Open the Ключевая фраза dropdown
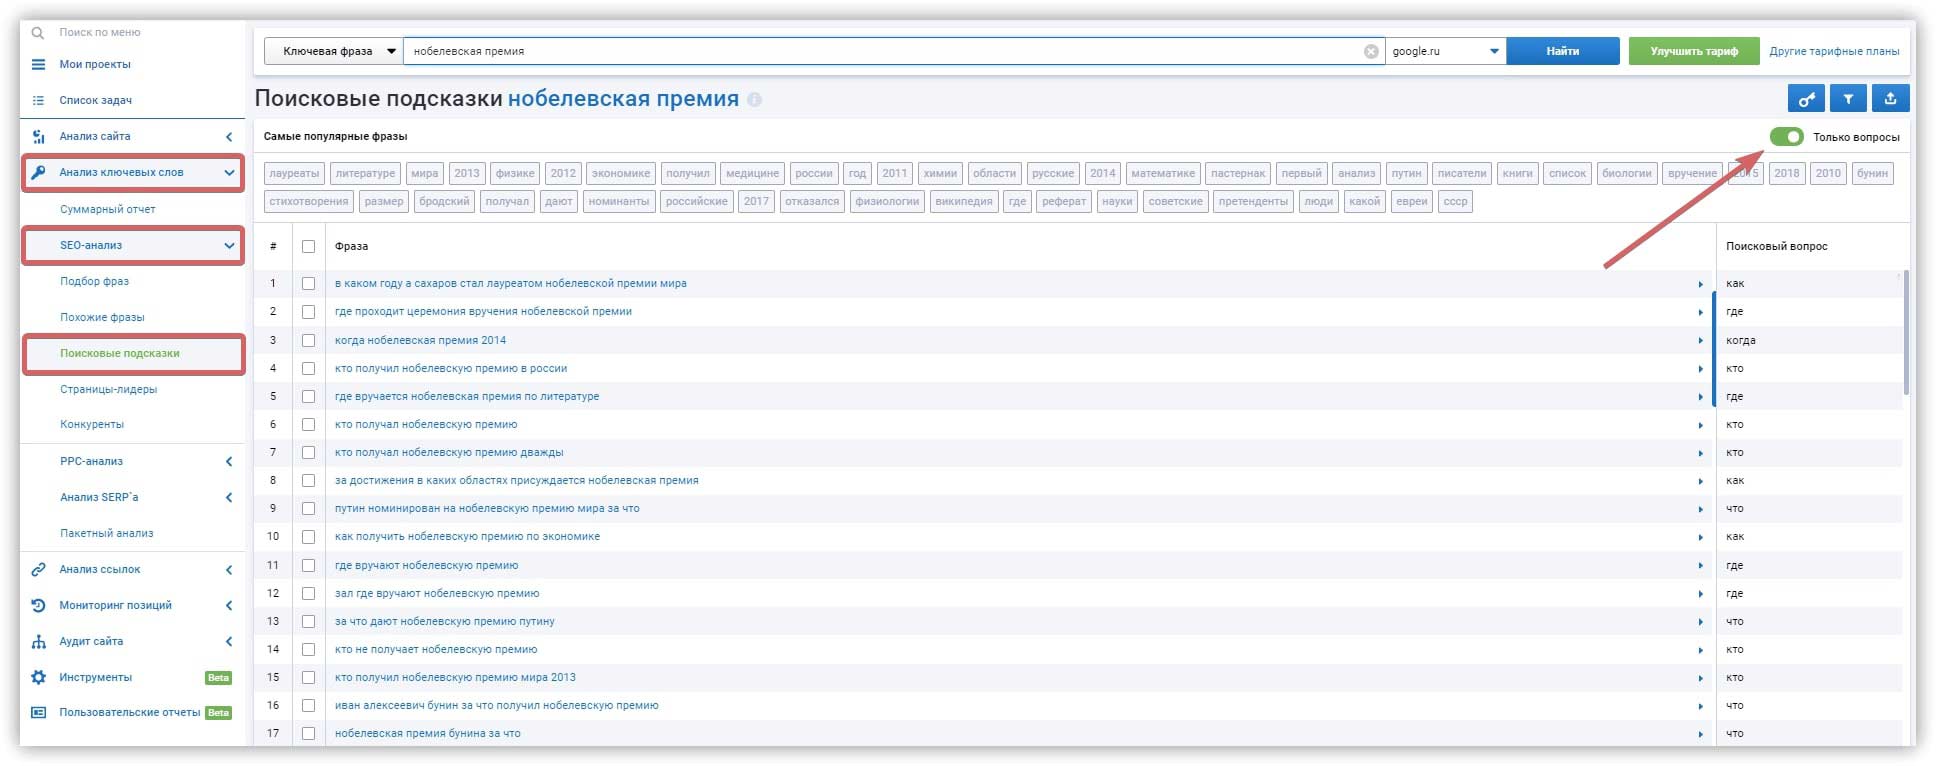1936x766 pixels. (x=334, y=51)
